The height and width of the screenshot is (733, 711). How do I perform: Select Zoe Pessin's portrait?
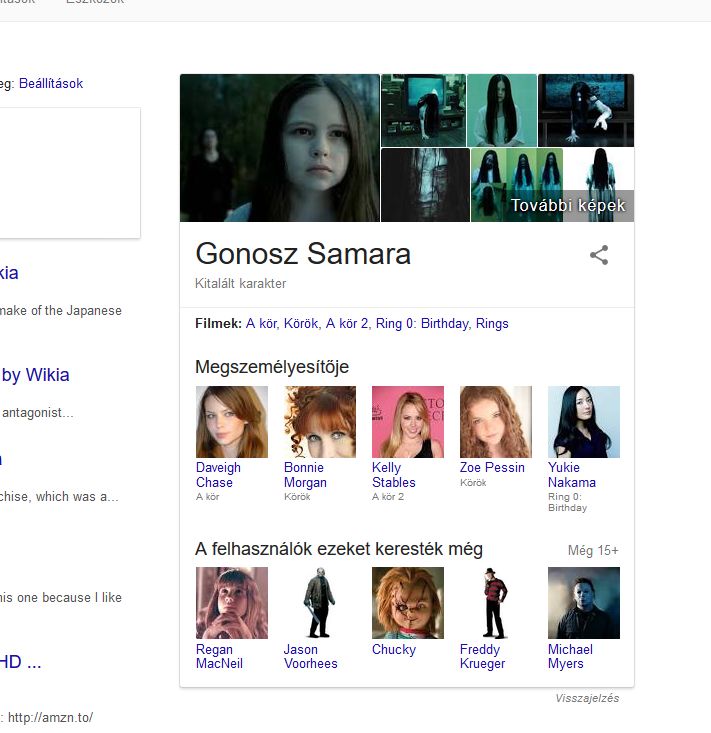pyautogui.click(x=496, y=422)
